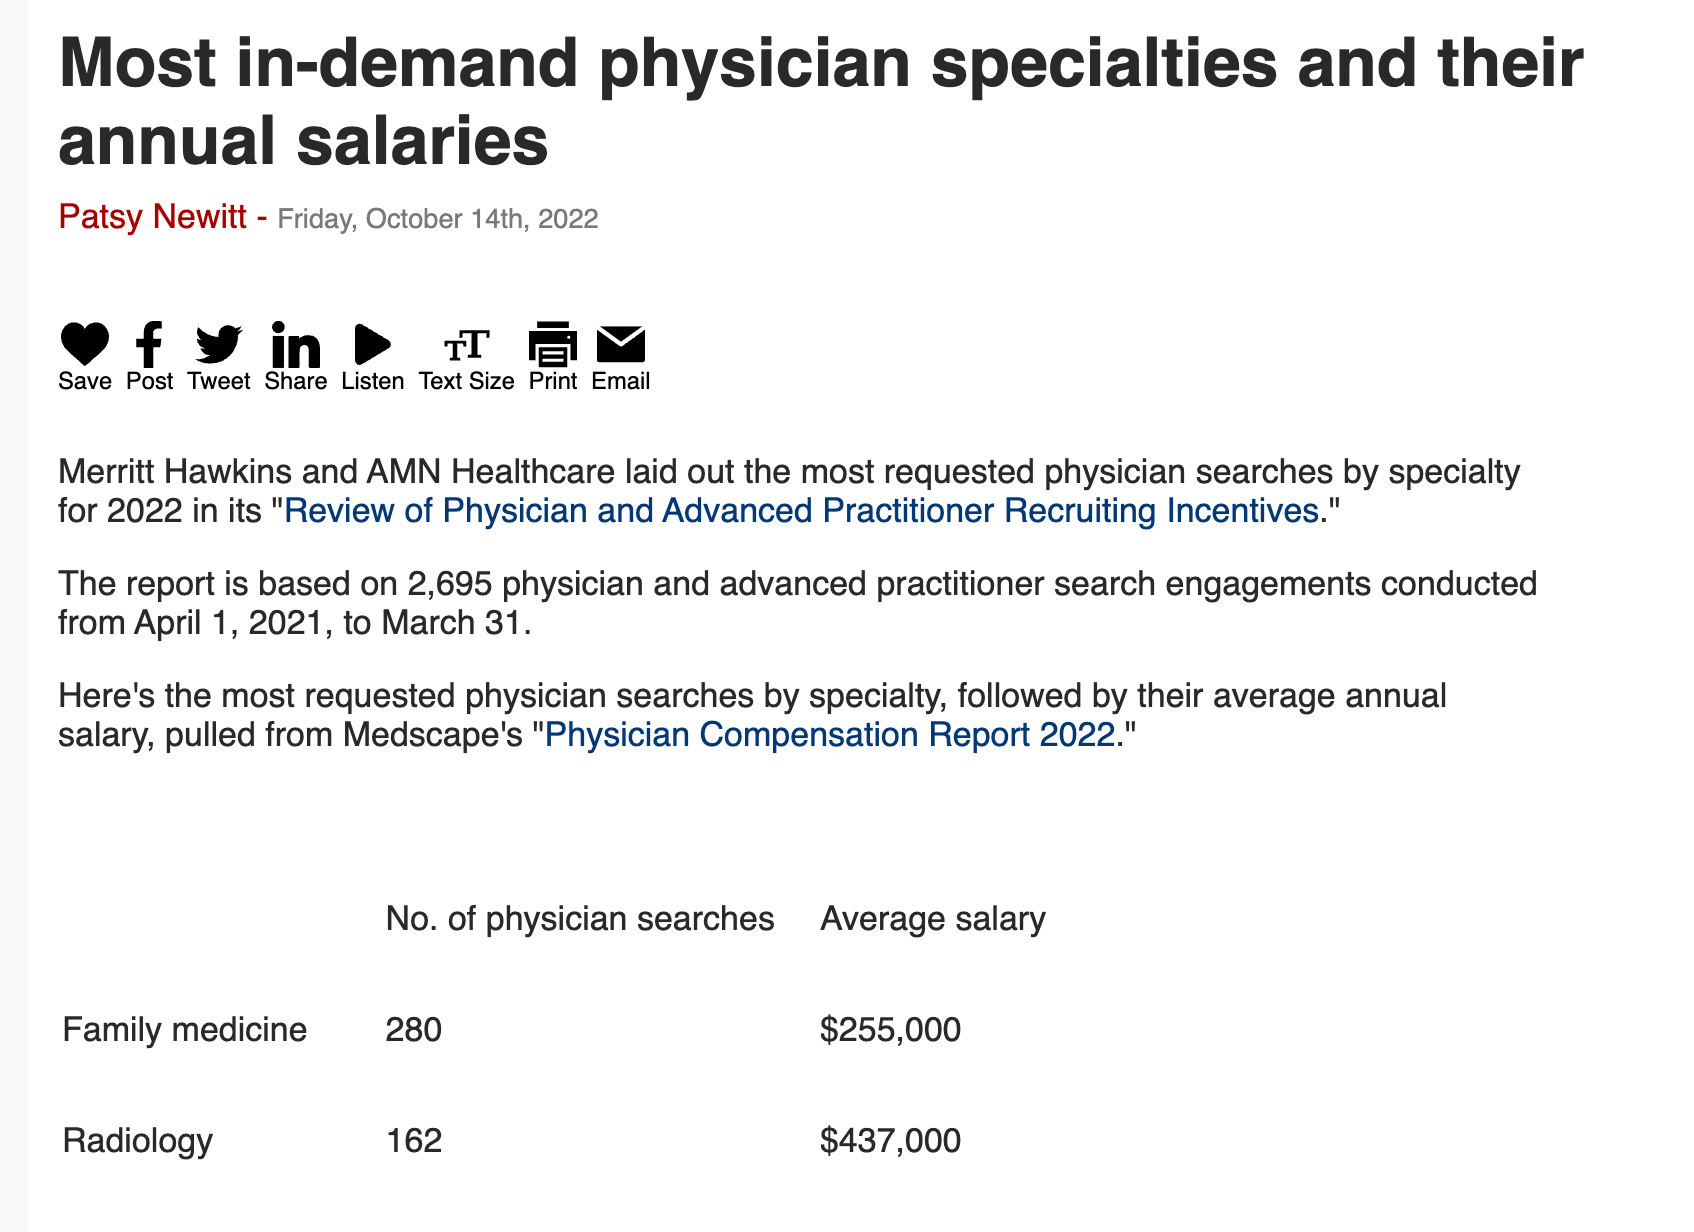Click the Radiology row label
This screenshot has width=1694, height=1232.
coord(138,1140)
